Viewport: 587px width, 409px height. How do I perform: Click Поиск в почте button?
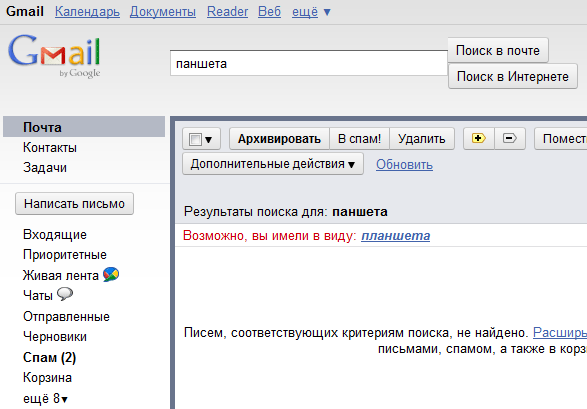point(498,50)
